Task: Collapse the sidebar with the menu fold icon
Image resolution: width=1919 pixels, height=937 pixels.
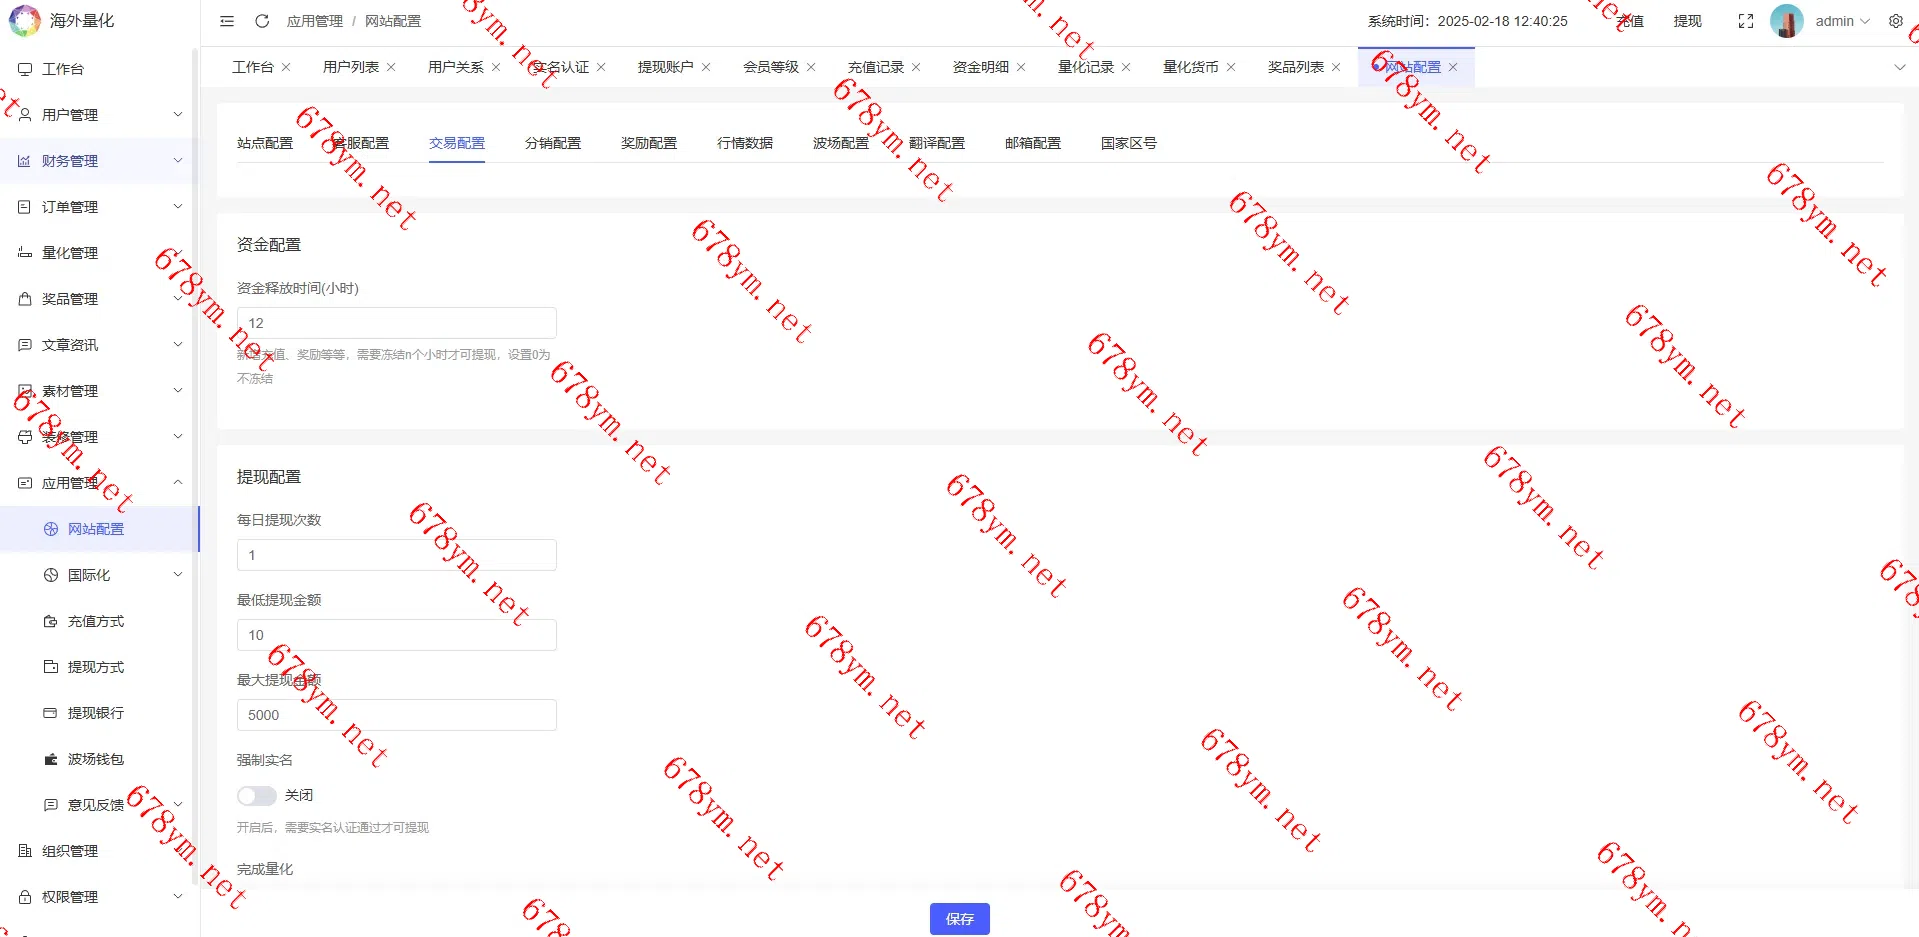Action: pos(227,21)
